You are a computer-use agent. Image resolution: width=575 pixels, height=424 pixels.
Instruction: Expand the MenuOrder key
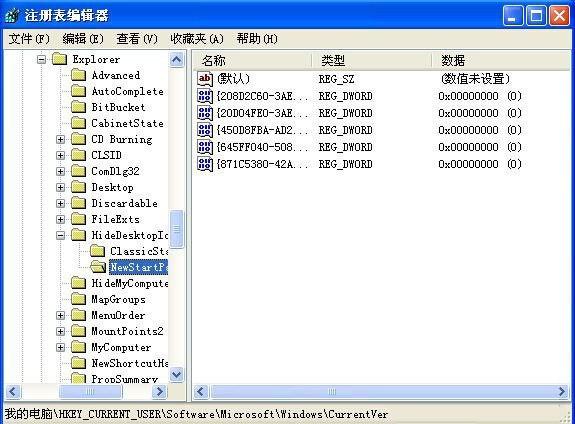(x=61, y=315)
